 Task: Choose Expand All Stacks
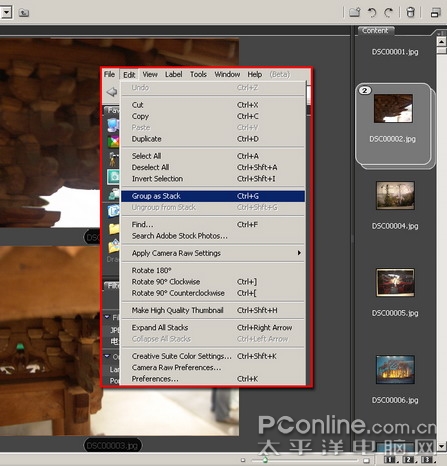213,328
